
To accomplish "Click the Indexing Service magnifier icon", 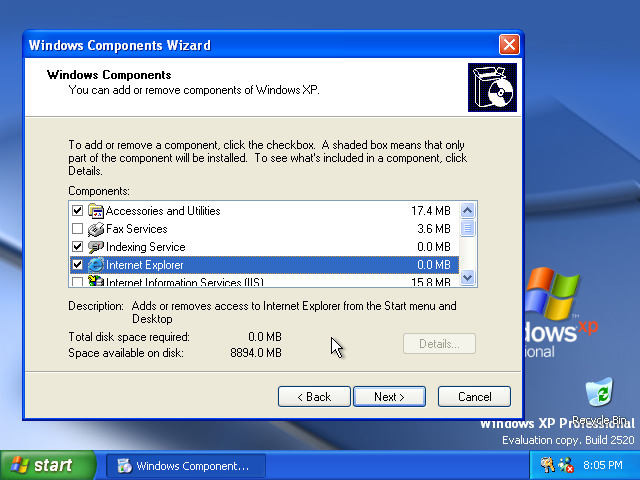I will 96,247.
